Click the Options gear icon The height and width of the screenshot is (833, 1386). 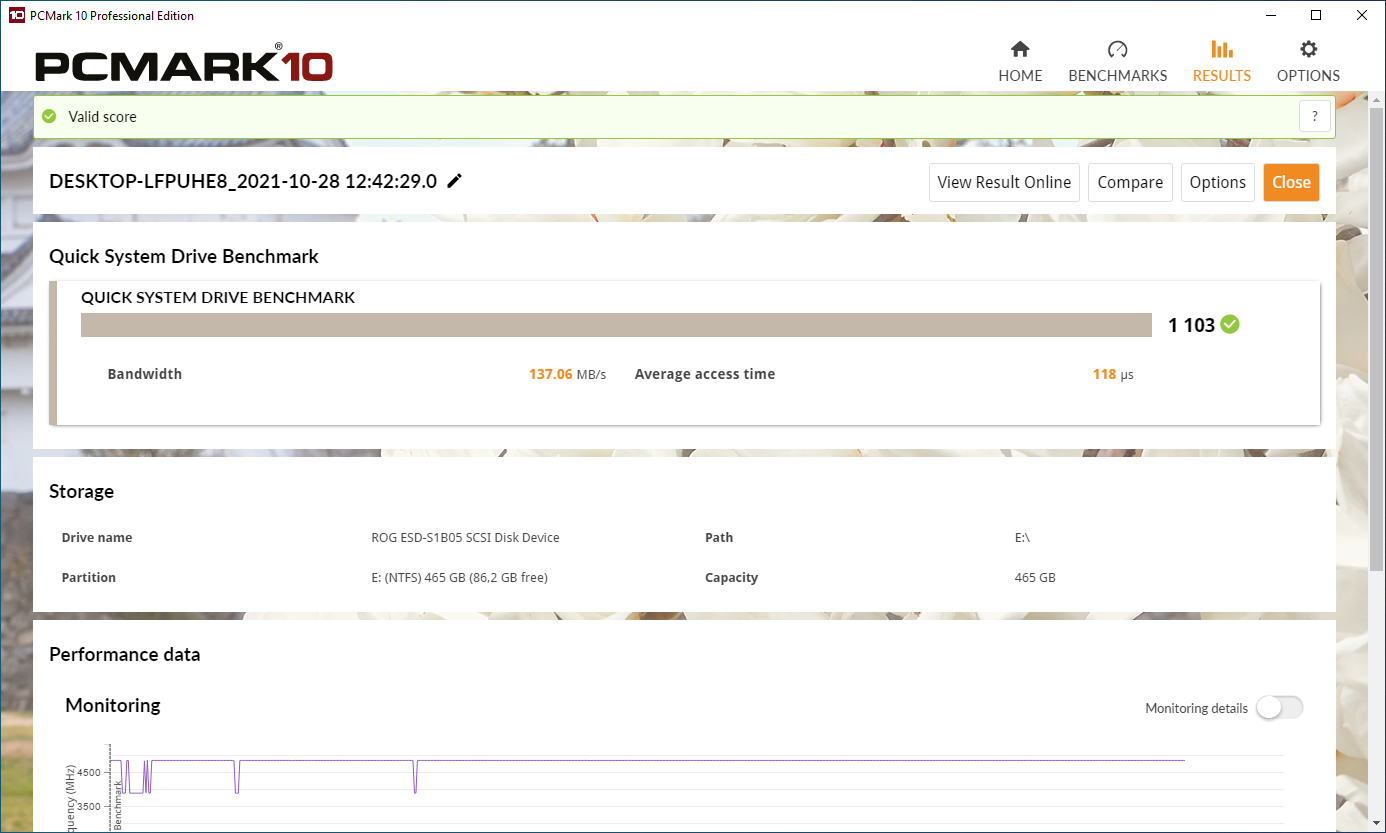coord(1308,49)
